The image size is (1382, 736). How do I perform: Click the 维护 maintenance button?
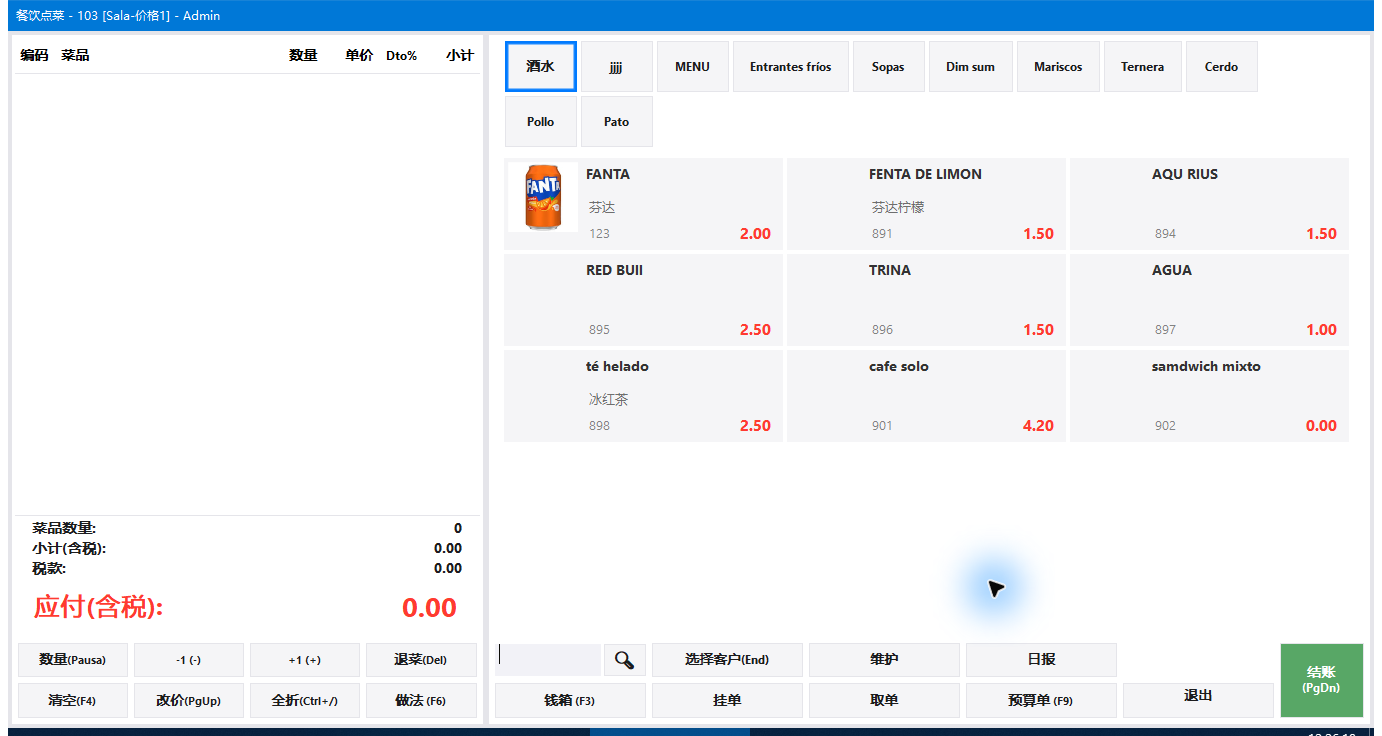pos(884,660)
